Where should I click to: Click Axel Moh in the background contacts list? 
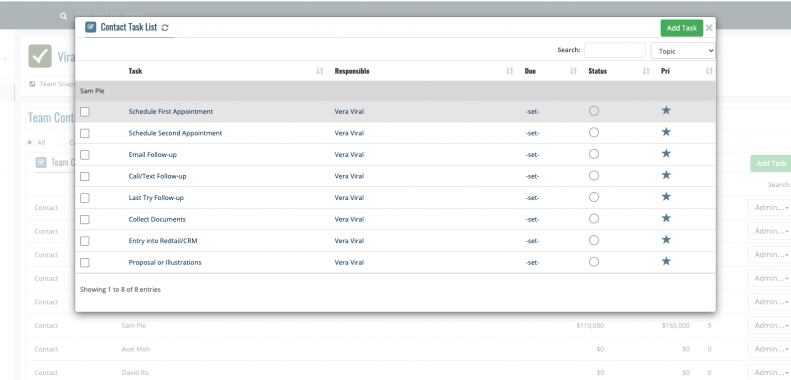pyautogui.click(x=136, y=349)
